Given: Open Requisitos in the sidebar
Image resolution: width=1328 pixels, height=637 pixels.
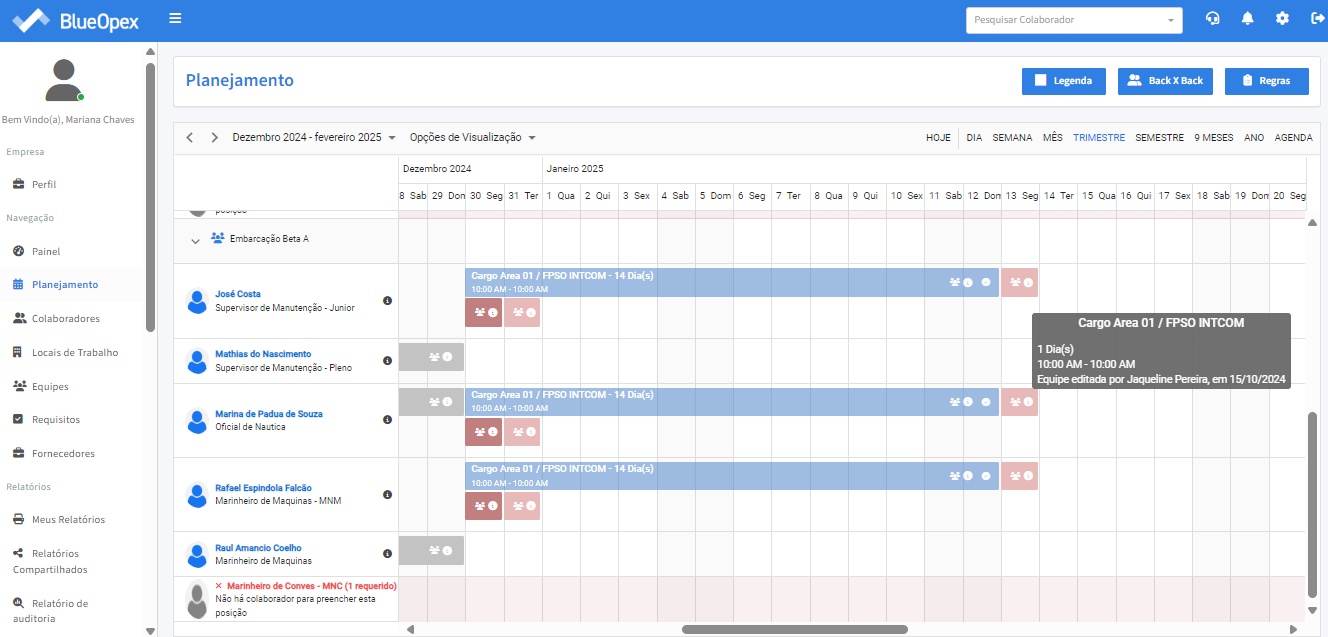Looking at the screenshot, I should 56,420.
